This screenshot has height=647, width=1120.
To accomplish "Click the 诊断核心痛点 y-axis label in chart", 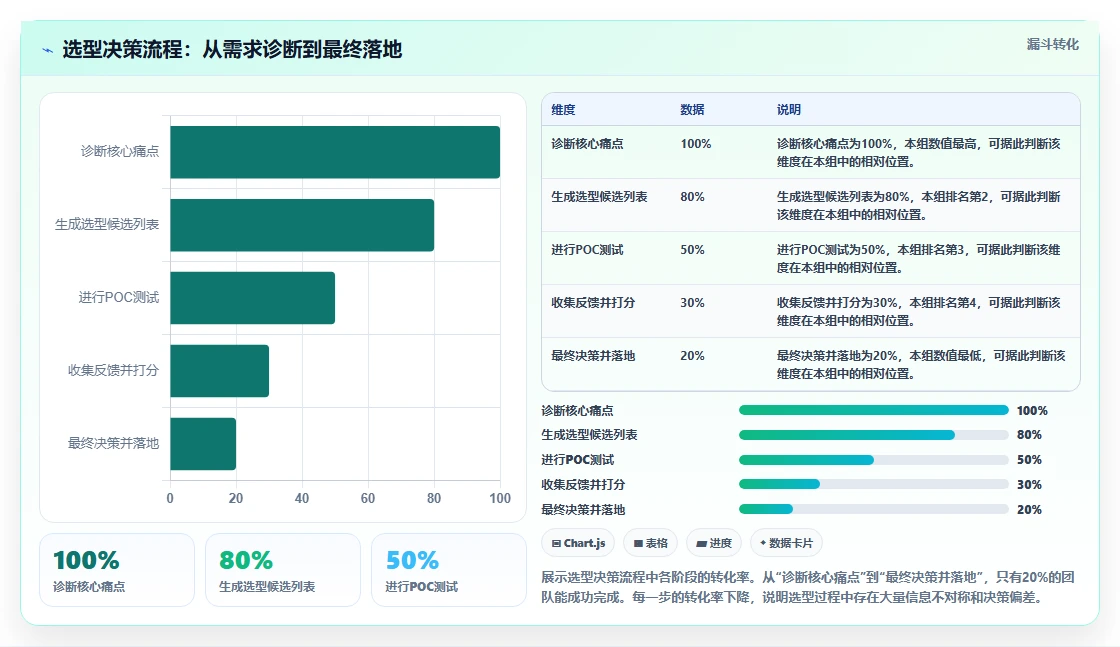I will coord(120,151).
